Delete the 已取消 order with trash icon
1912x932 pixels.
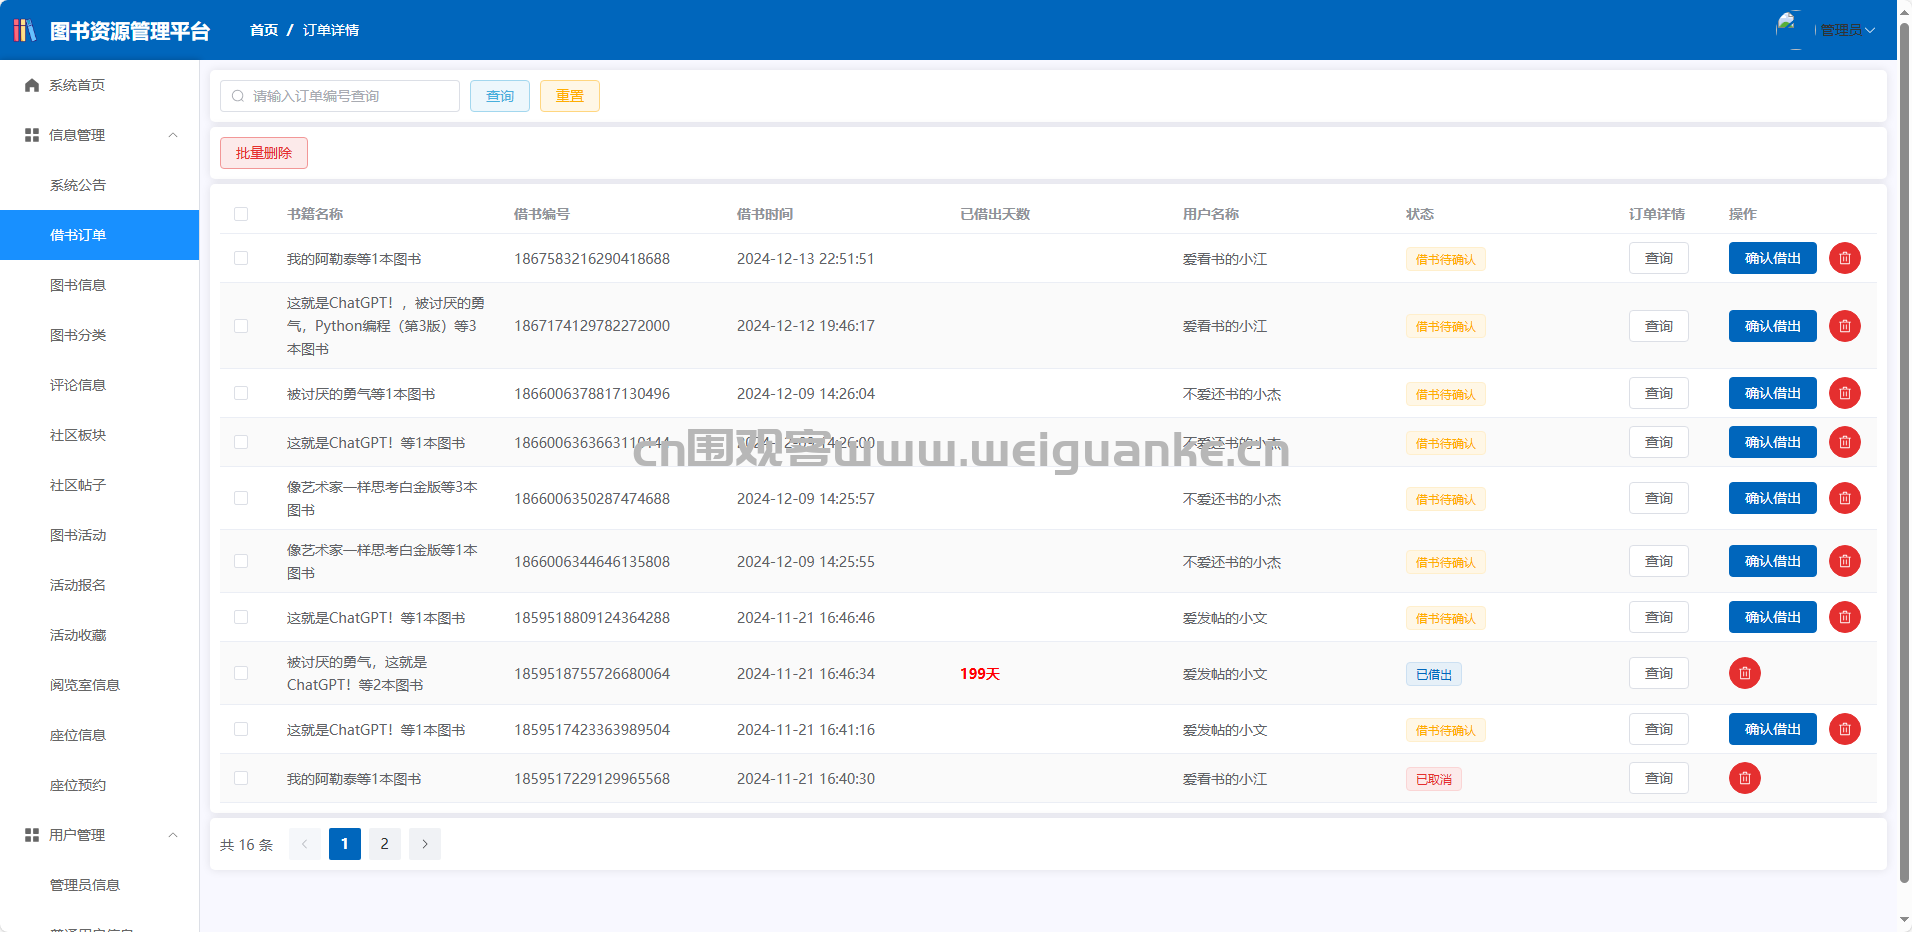pos(1745,778)
